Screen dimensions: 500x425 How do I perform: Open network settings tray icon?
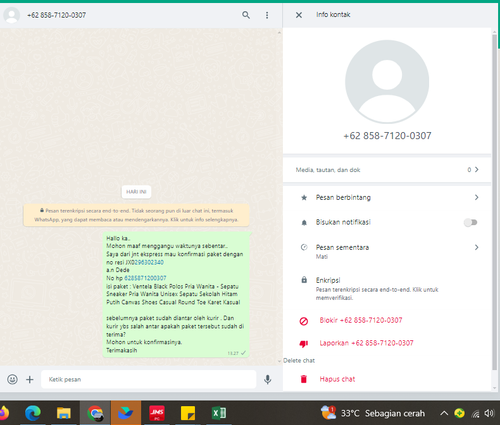475,414
